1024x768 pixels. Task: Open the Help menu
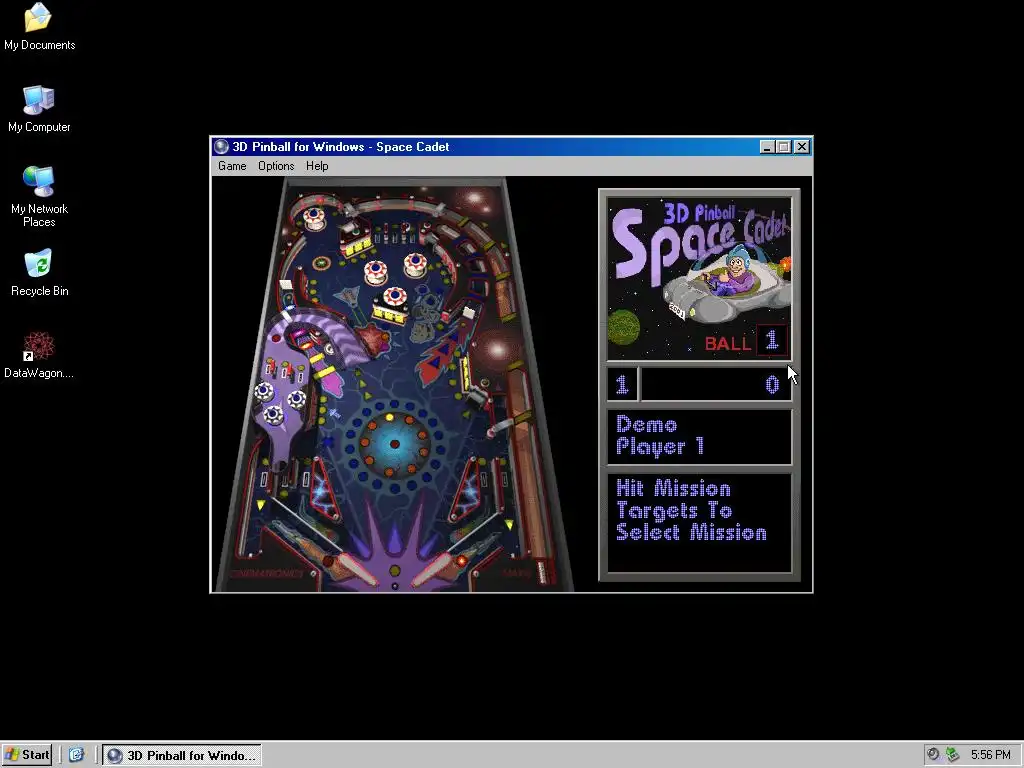click(317, 166)
